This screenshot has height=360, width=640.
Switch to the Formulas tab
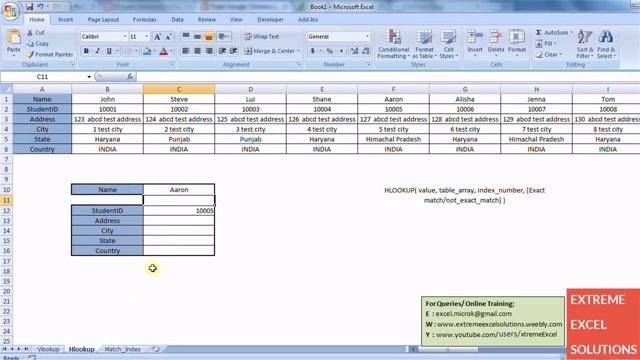coord(144,20)
